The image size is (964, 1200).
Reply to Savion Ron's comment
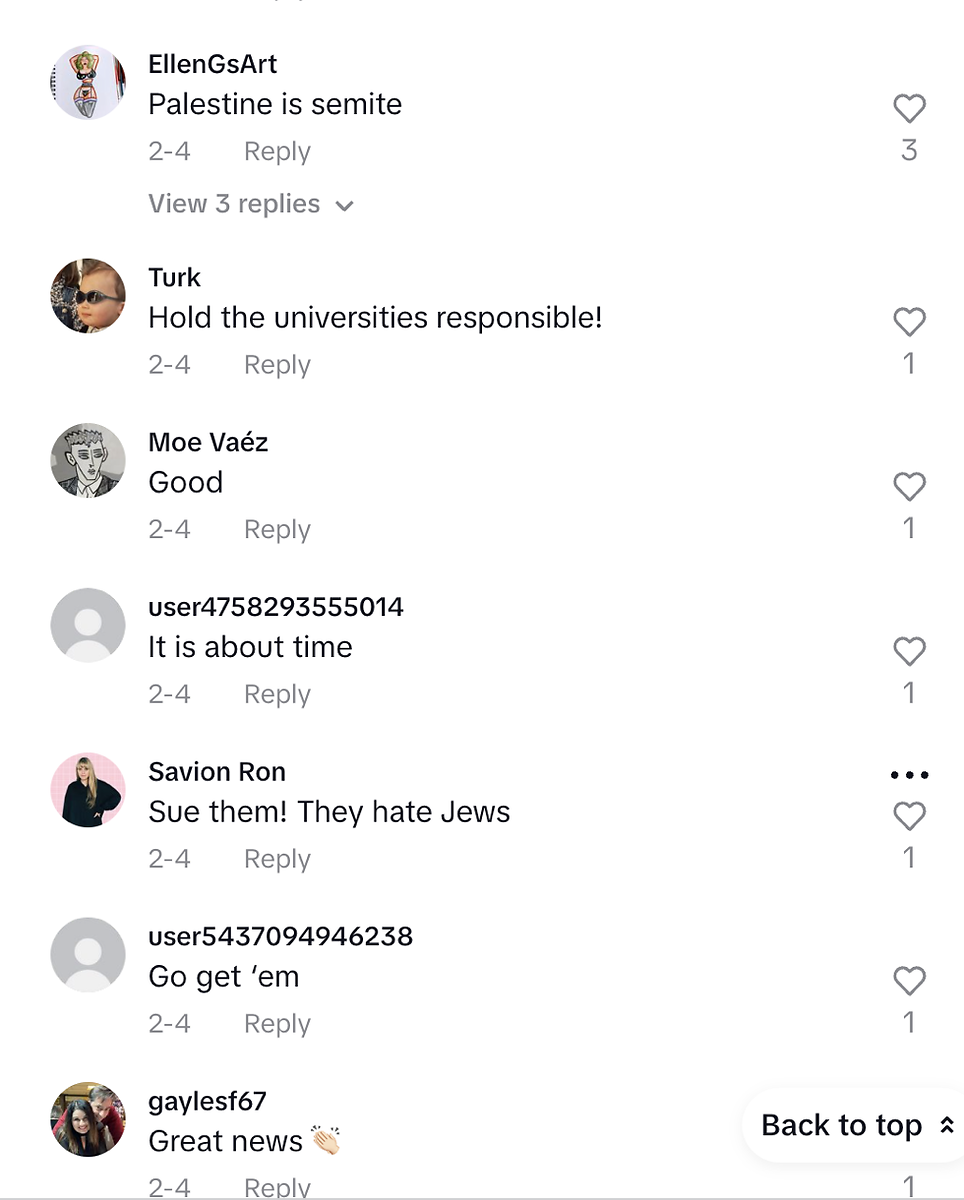tap(277, 859)
